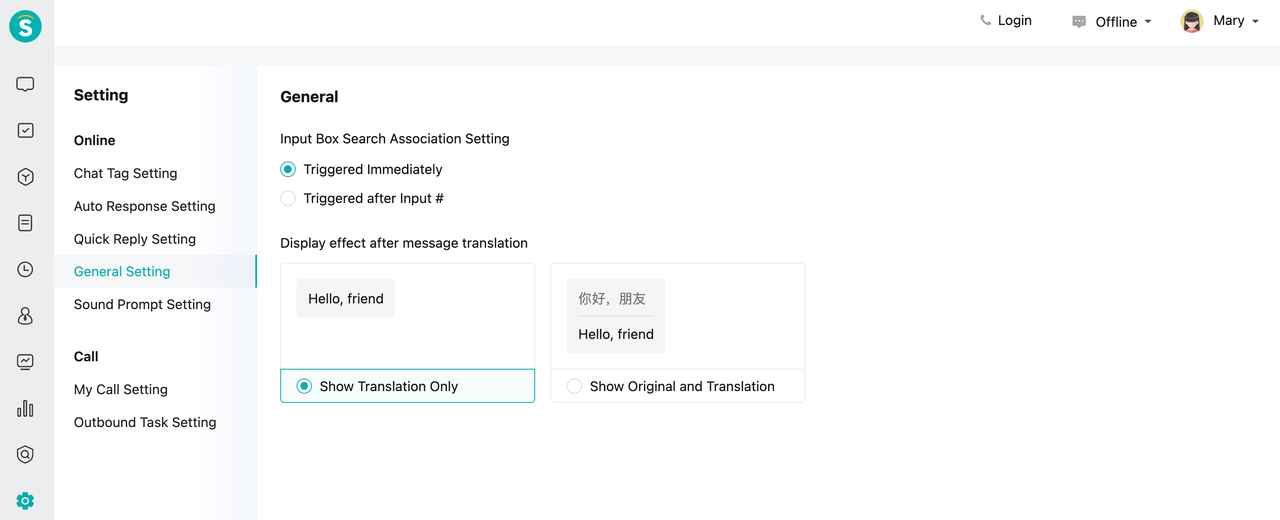Open Outbound Task Setting link
The width and height of the screenshot is (1280, 520).
[144, 422]
